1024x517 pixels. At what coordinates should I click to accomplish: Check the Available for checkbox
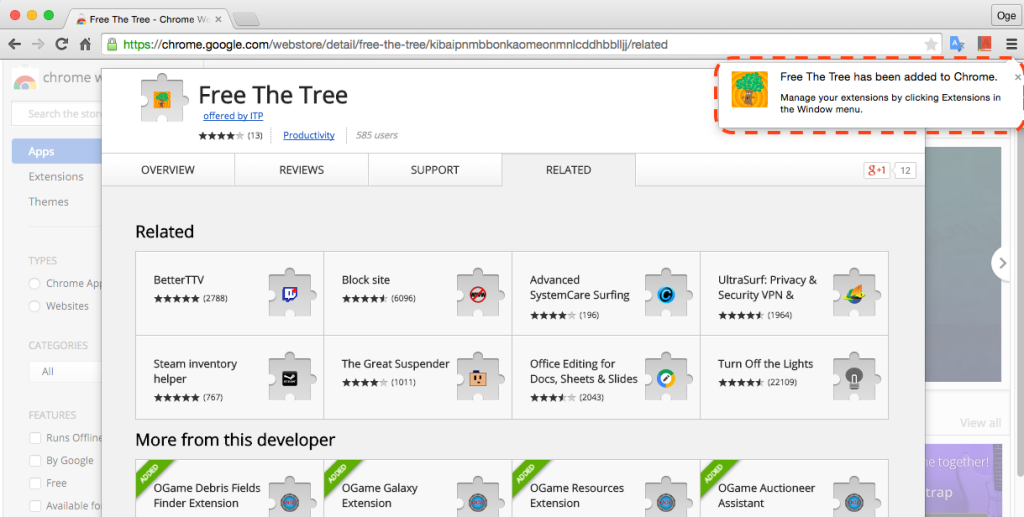35,506
